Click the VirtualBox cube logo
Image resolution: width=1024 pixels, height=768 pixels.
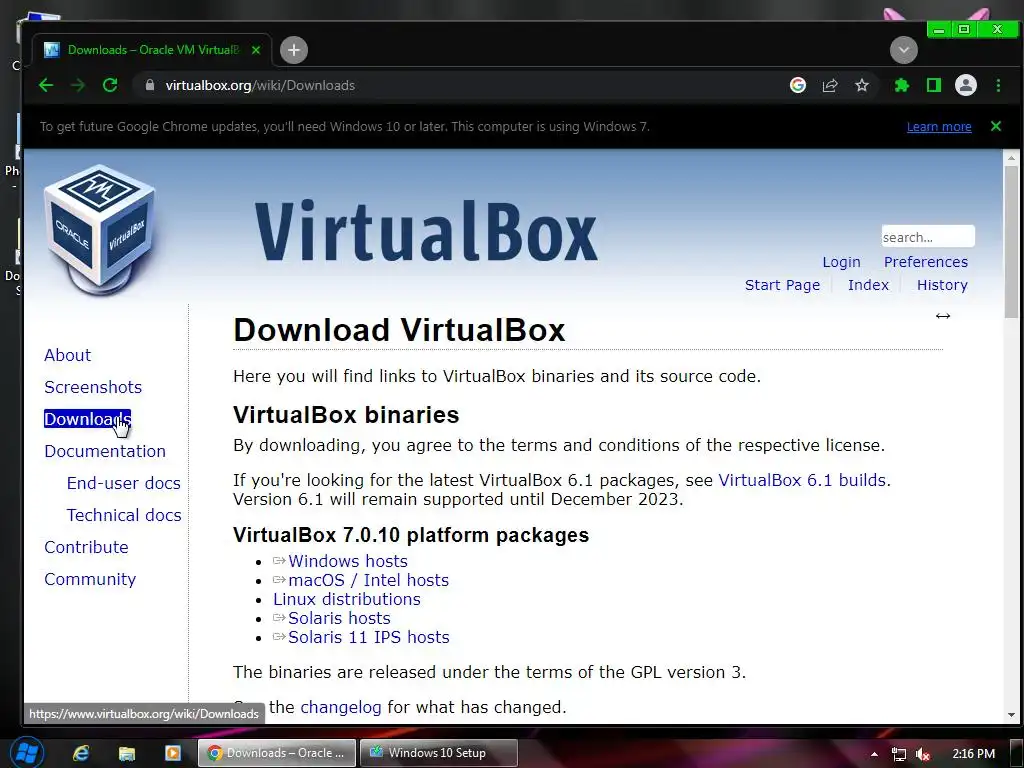point(99,229)
